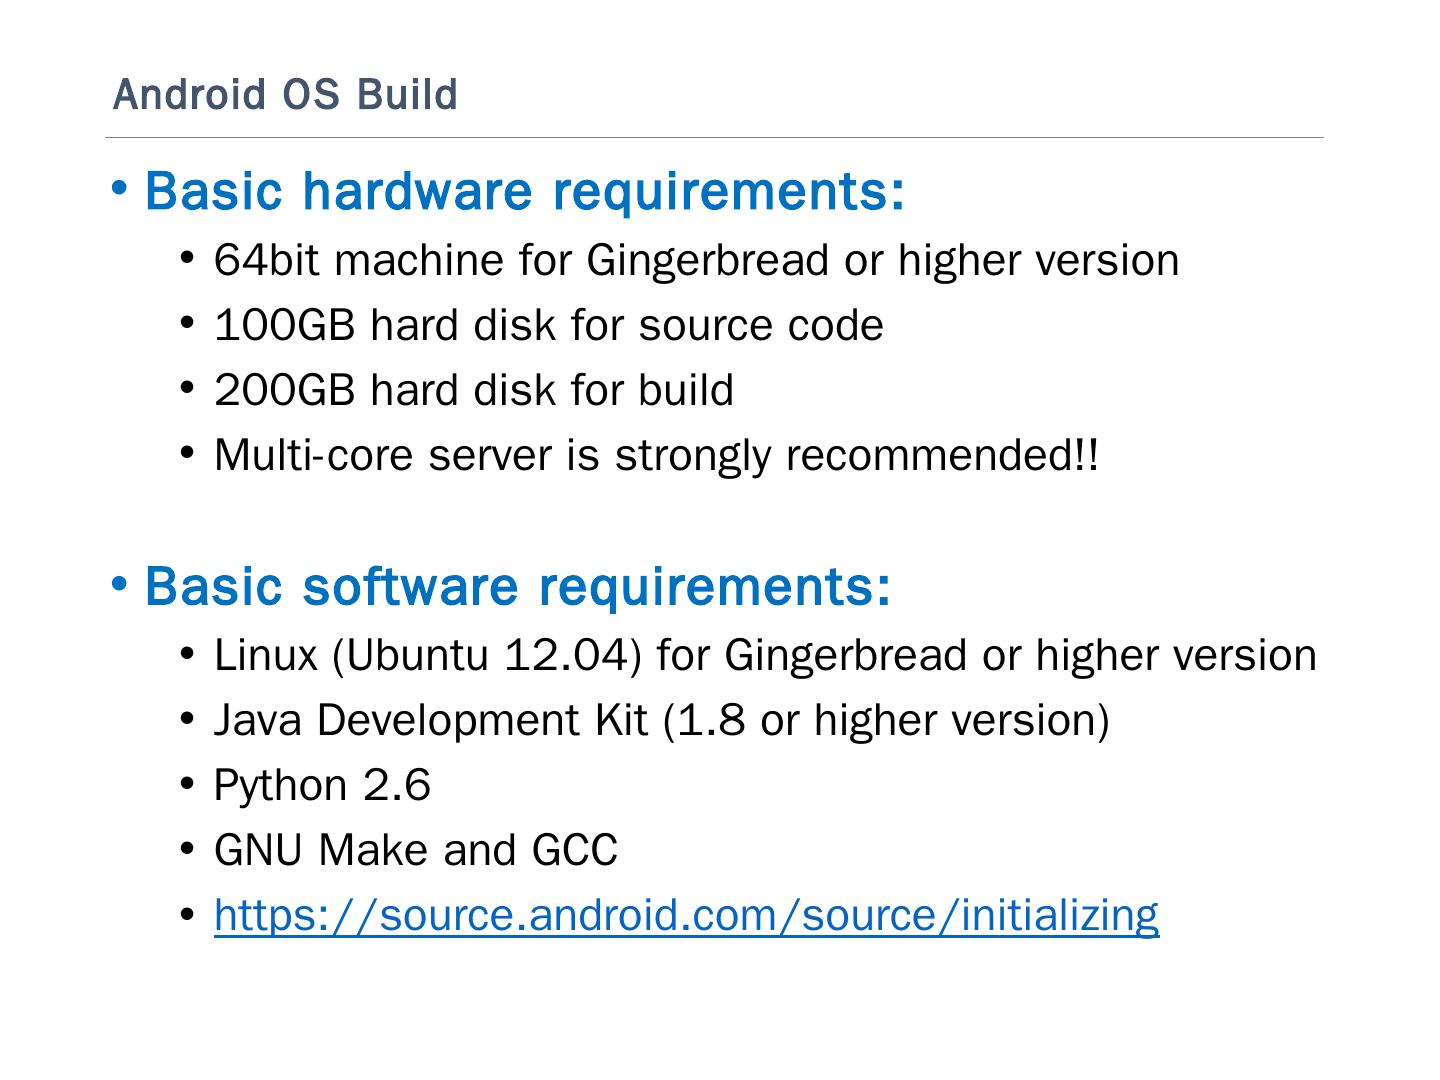The height and width of the screenshot is (1080, 1440).
Task: Select the 'Basic hardware requirements:' heading
Action: (x=524, y=191)
